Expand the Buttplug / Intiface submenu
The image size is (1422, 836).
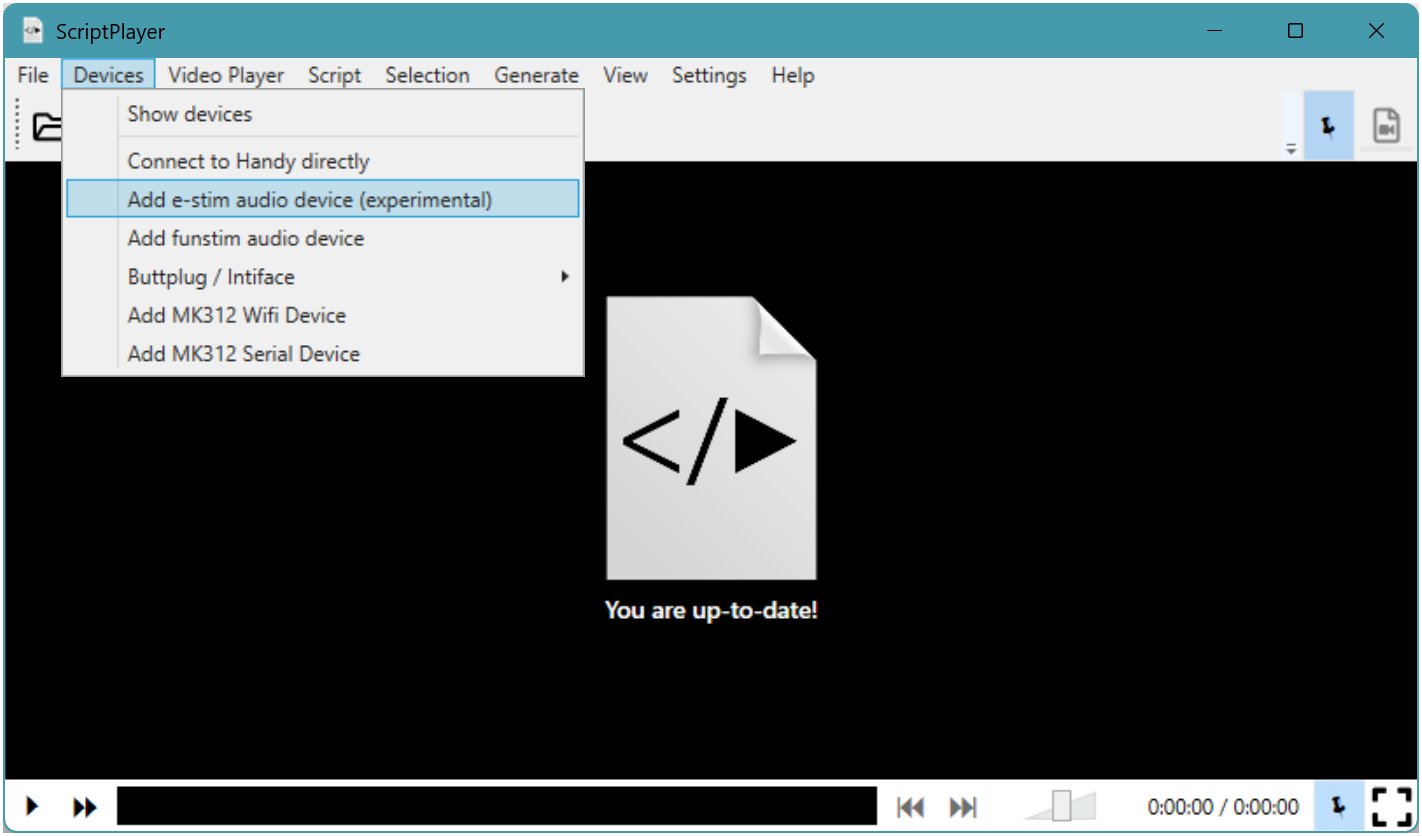pyautogui.click(x=322, y=276)
